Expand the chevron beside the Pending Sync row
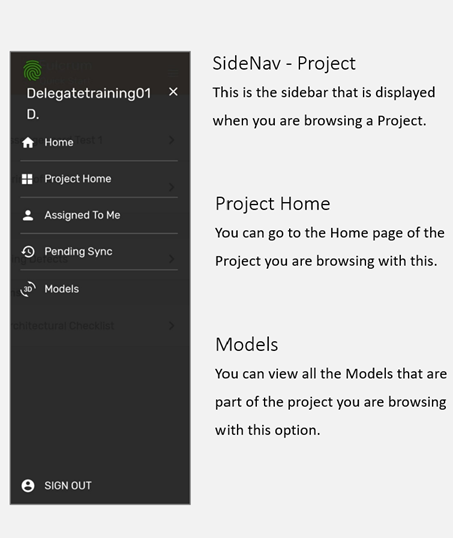Screen dimensions: 453x538 (172, 258)
